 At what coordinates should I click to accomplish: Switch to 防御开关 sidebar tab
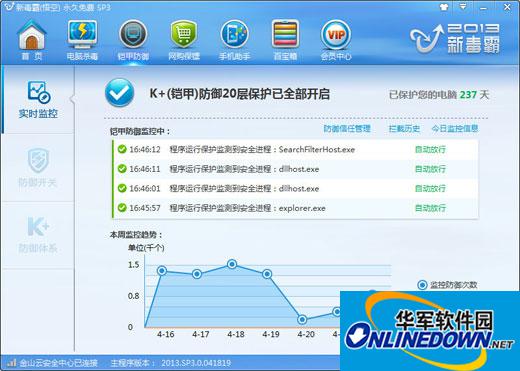click(x=38, y=168)
